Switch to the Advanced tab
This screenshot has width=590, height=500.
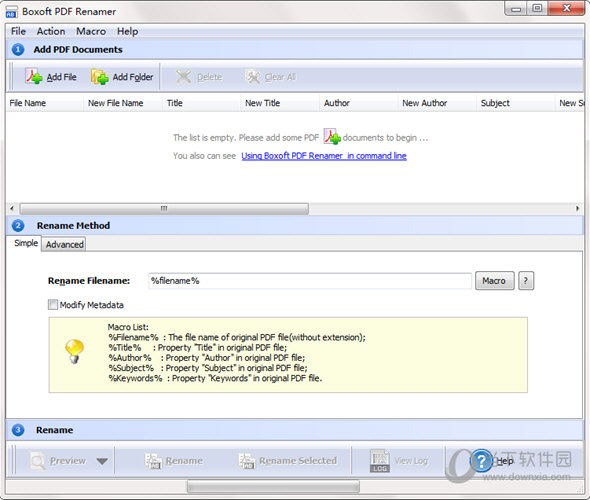click(64, 245)
